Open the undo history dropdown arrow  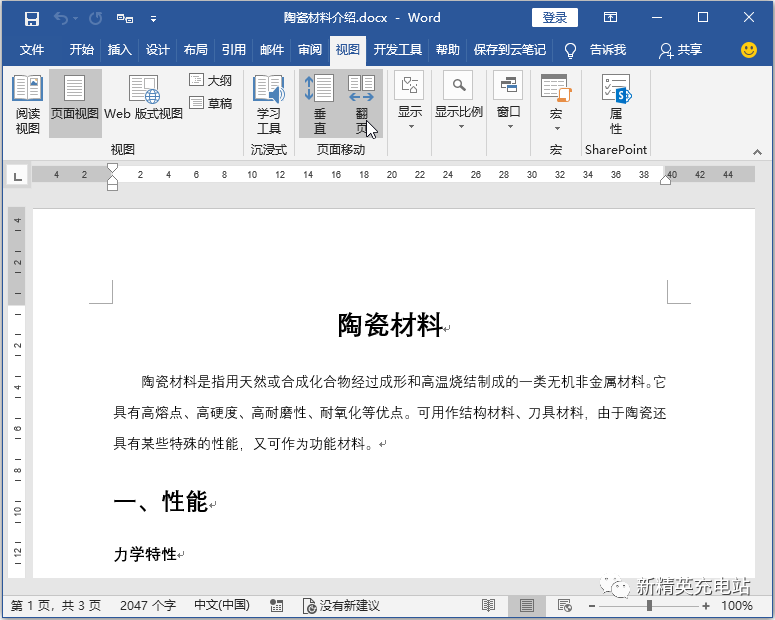coord(75,18)
